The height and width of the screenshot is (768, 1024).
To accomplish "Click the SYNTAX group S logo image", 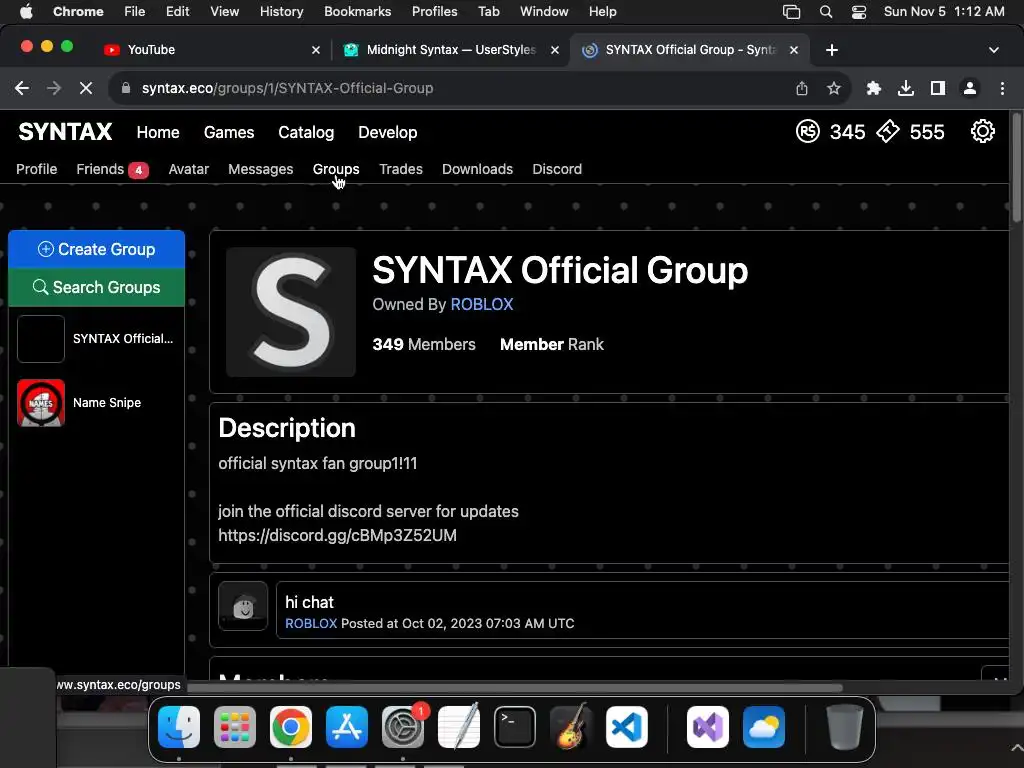I will pyautogui.click(x=291, y=312).
